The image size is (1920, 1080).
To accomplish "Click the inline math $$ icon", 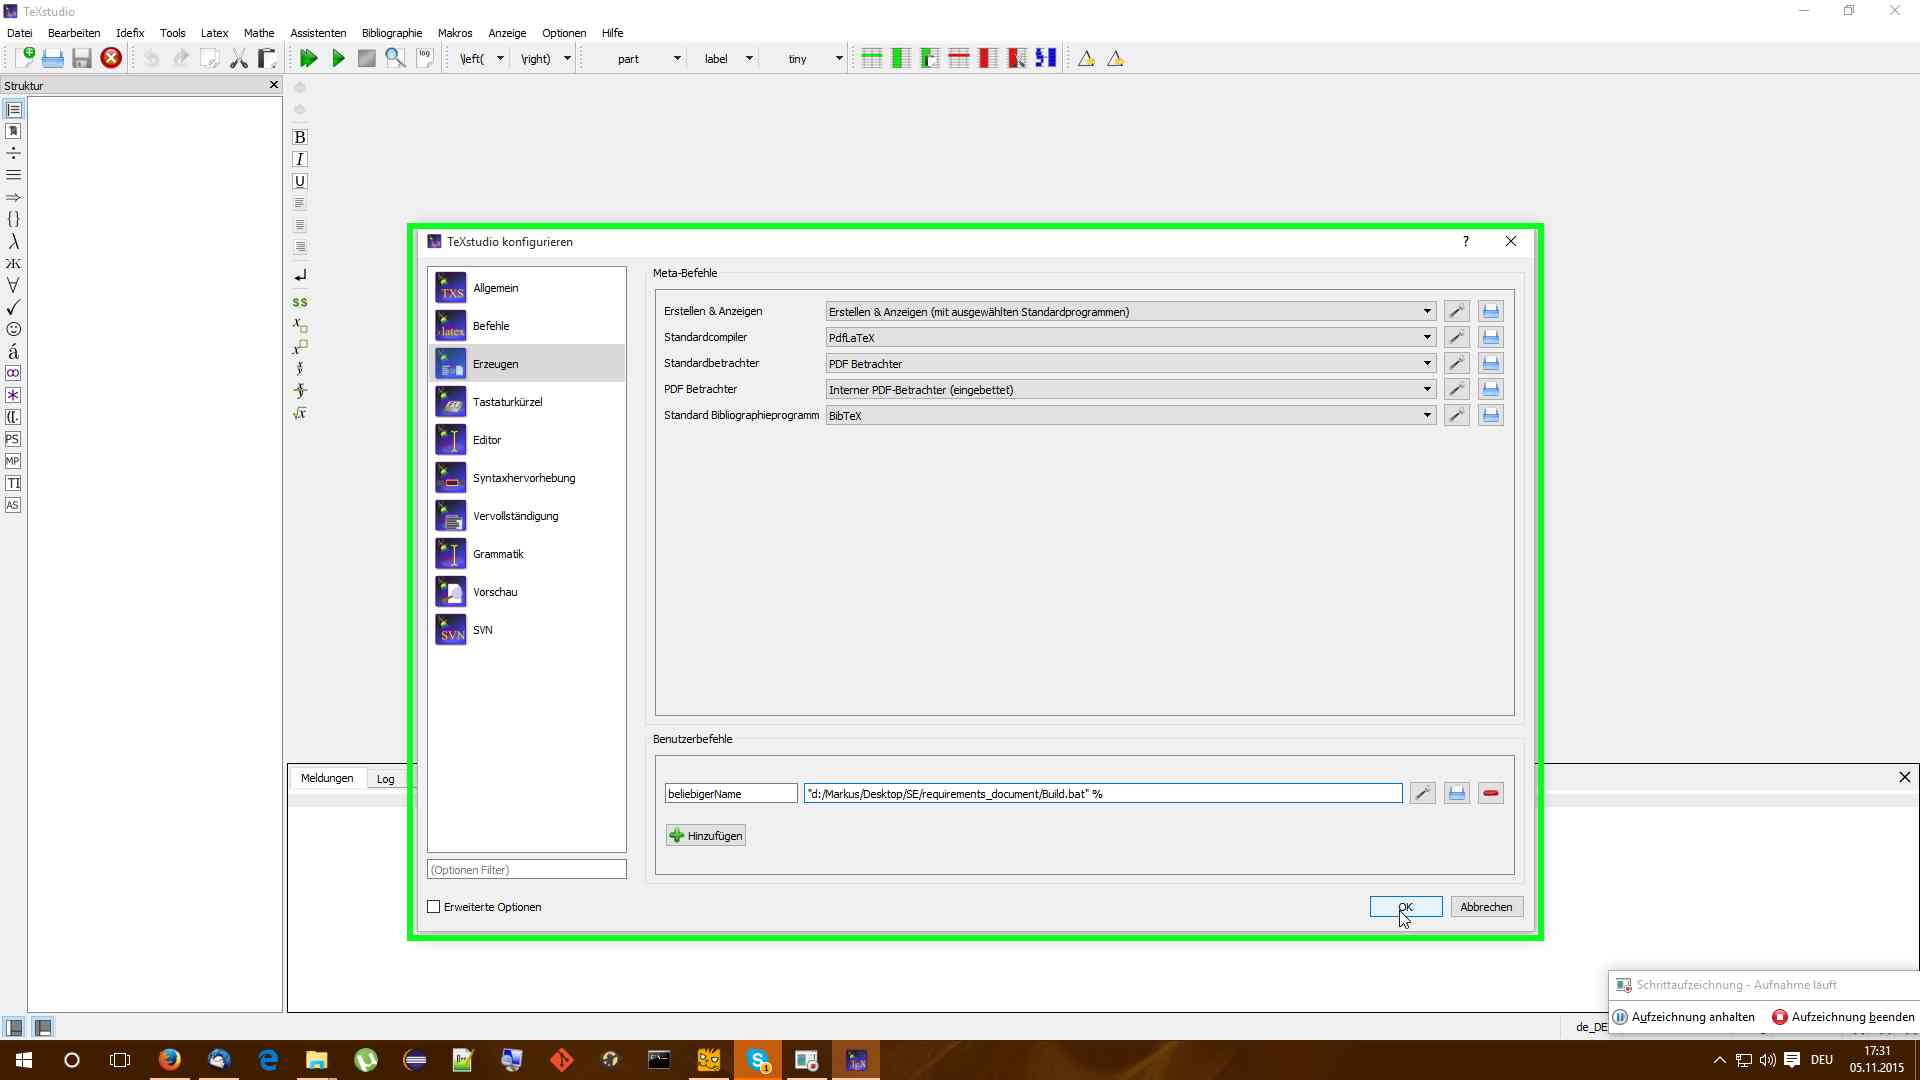I will point(300,302).
